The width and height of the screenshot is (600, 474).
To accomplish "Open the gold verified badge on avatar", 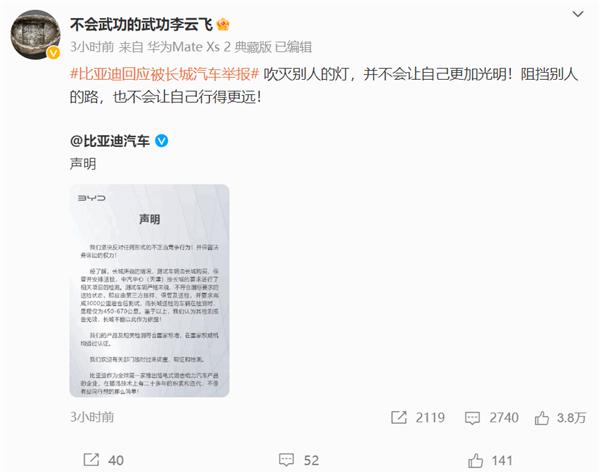I will tap(53, 52).
